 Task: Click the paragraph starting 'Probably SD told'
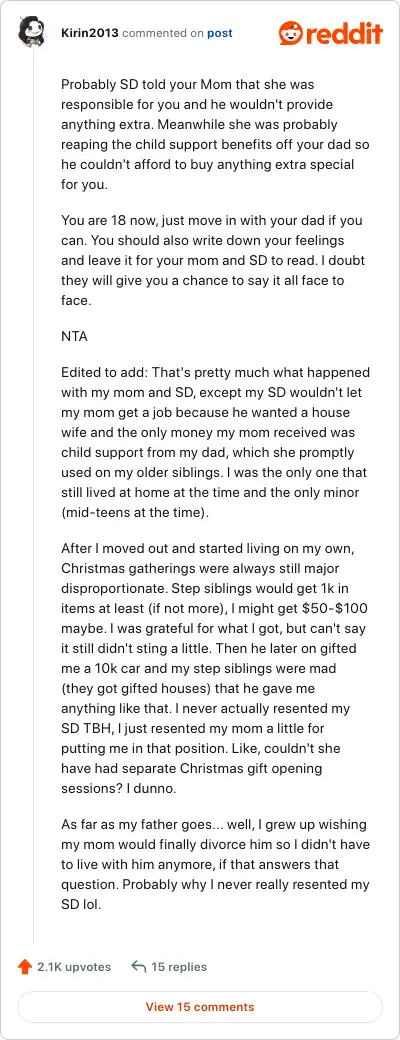tap(216, 135)
